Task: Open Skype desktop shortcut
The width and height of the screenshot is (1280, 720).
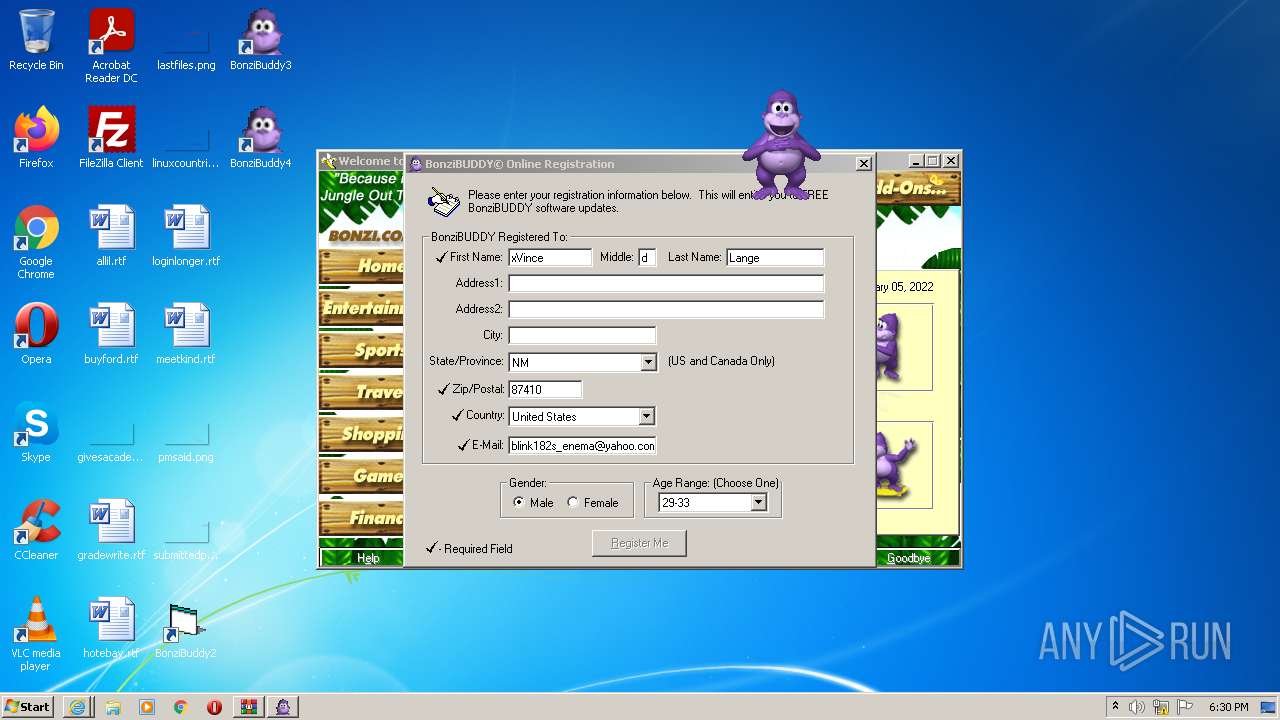Action: tap(36, 432)
